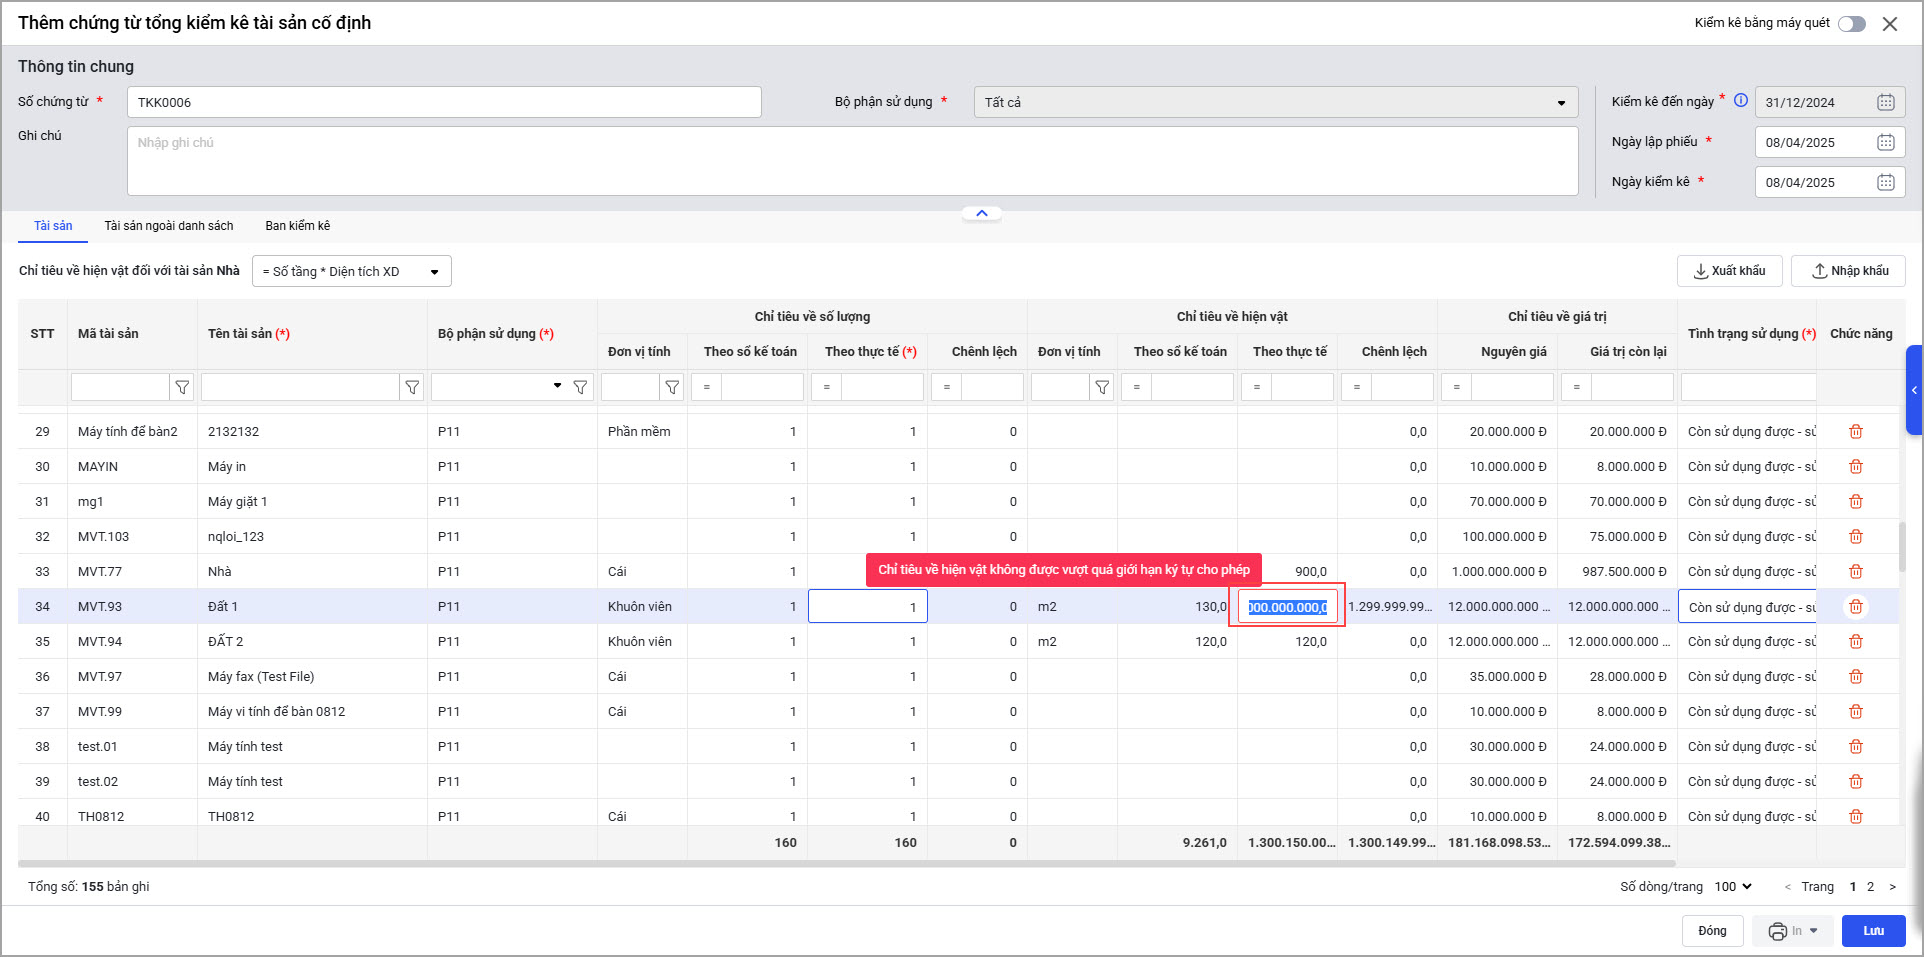The image size is (1924, 957).
Task: Delete row 34 Đất 1 asset
Action: click(x=1856, y=607)
